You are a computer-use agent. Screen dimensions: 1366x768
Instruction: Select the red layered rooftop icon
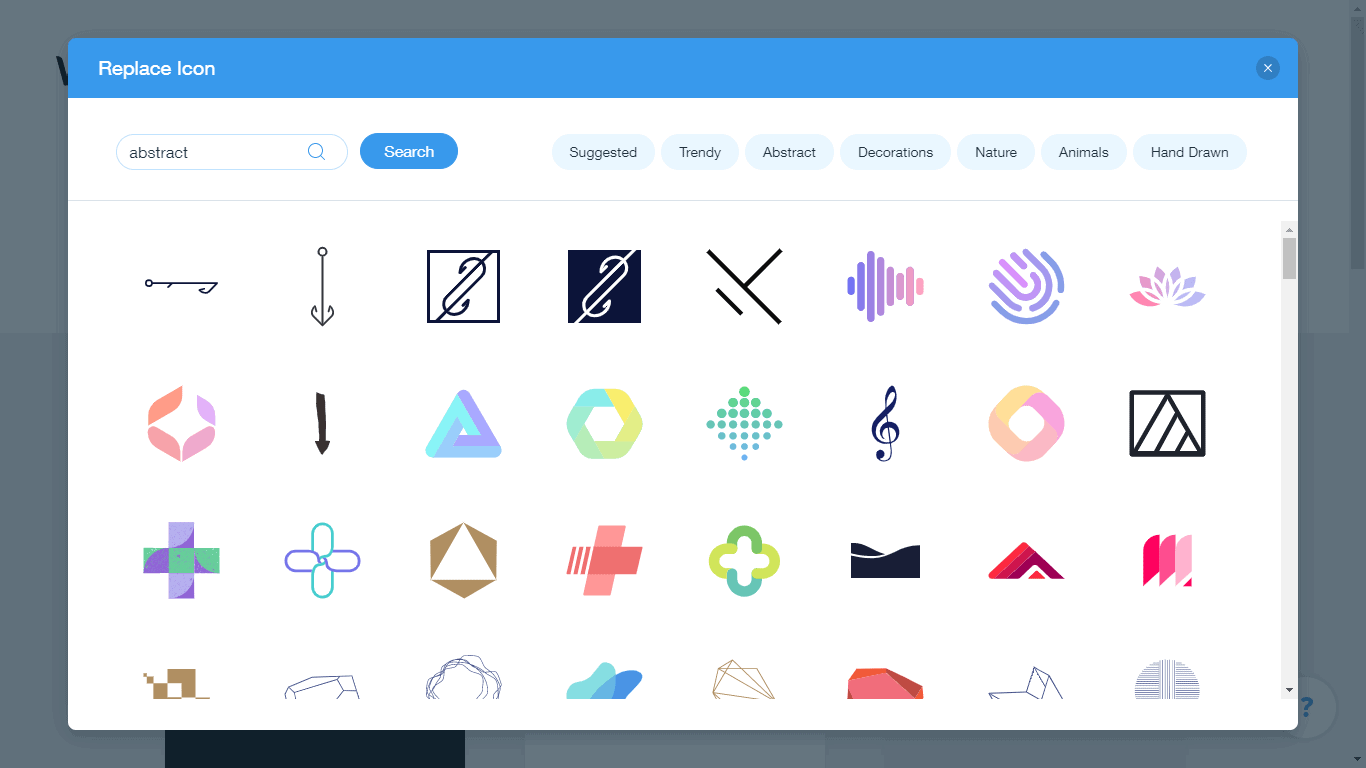tap(1026, 560)
